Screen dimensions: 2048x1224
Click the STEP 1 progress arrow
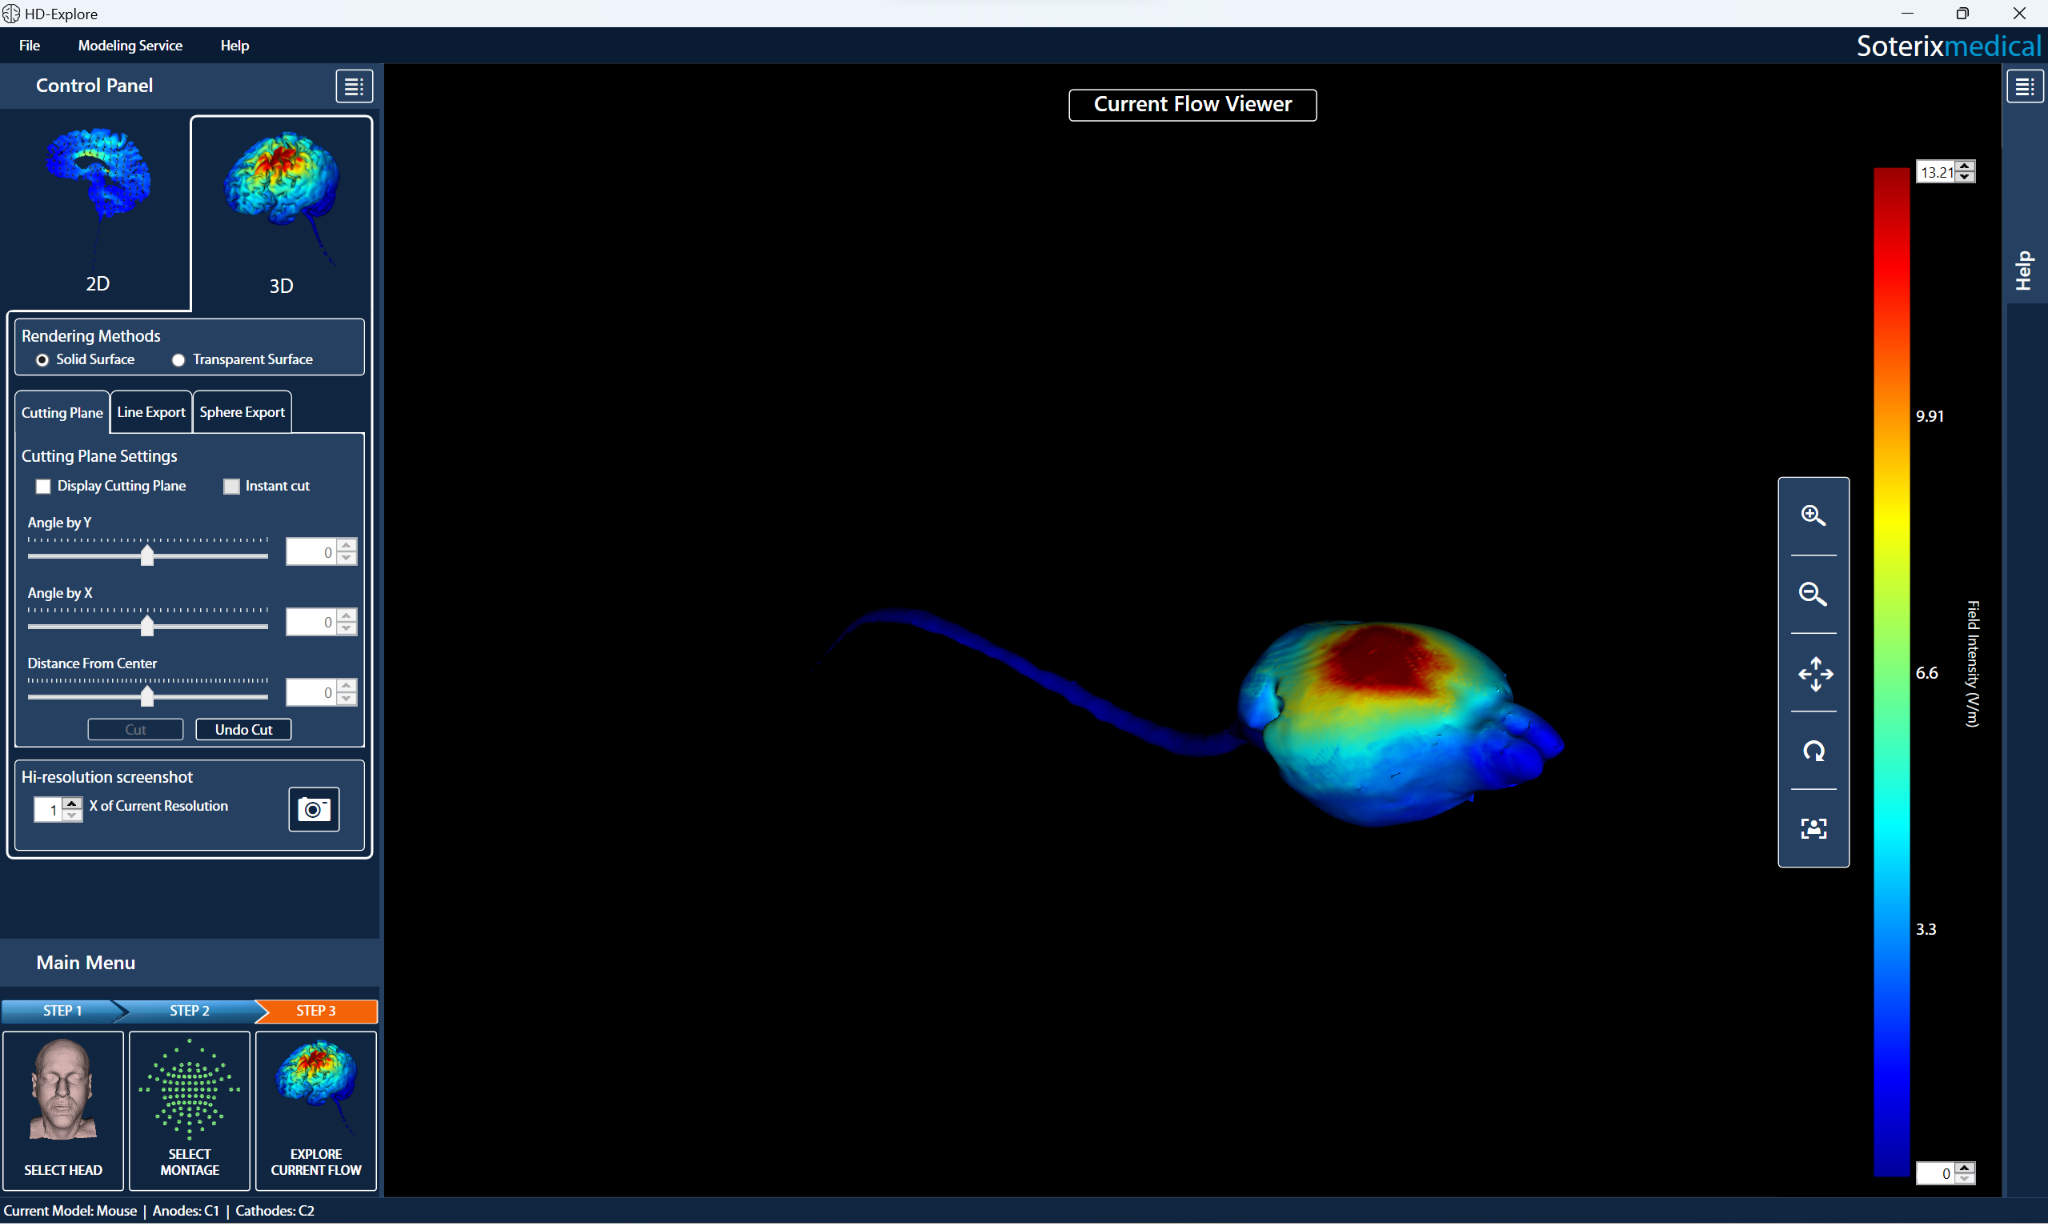pos(63,1011)
